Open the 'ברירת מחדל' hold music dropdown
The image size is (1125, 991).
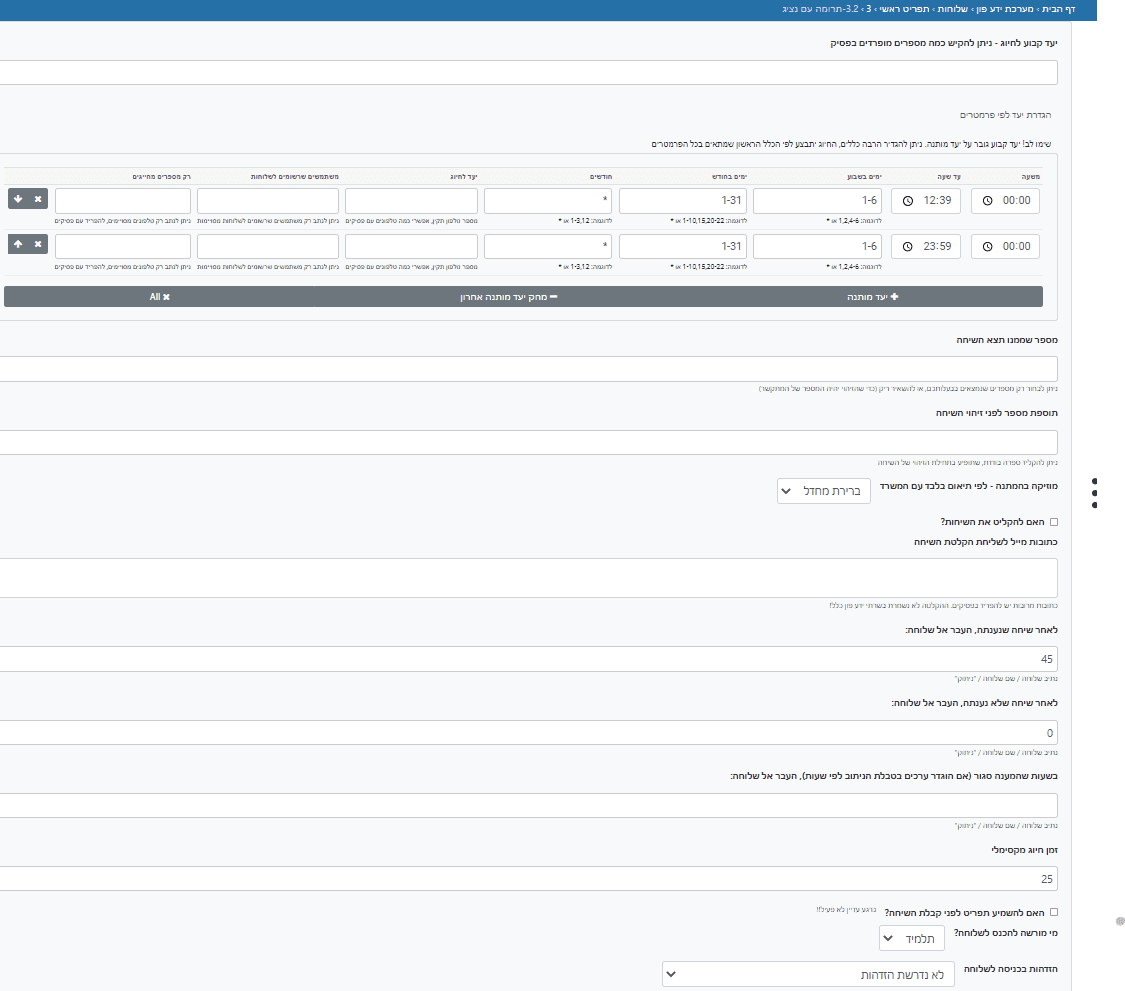[x=824, y=491]
